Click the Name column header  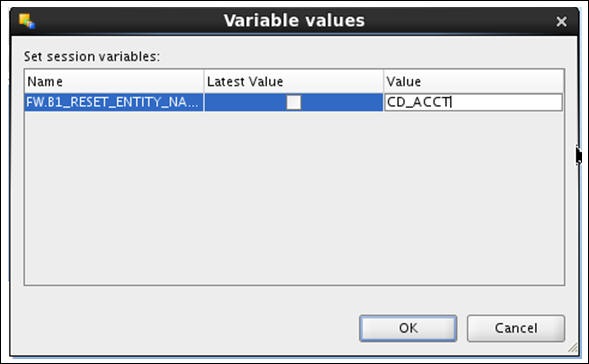click(x=114, y=81)
